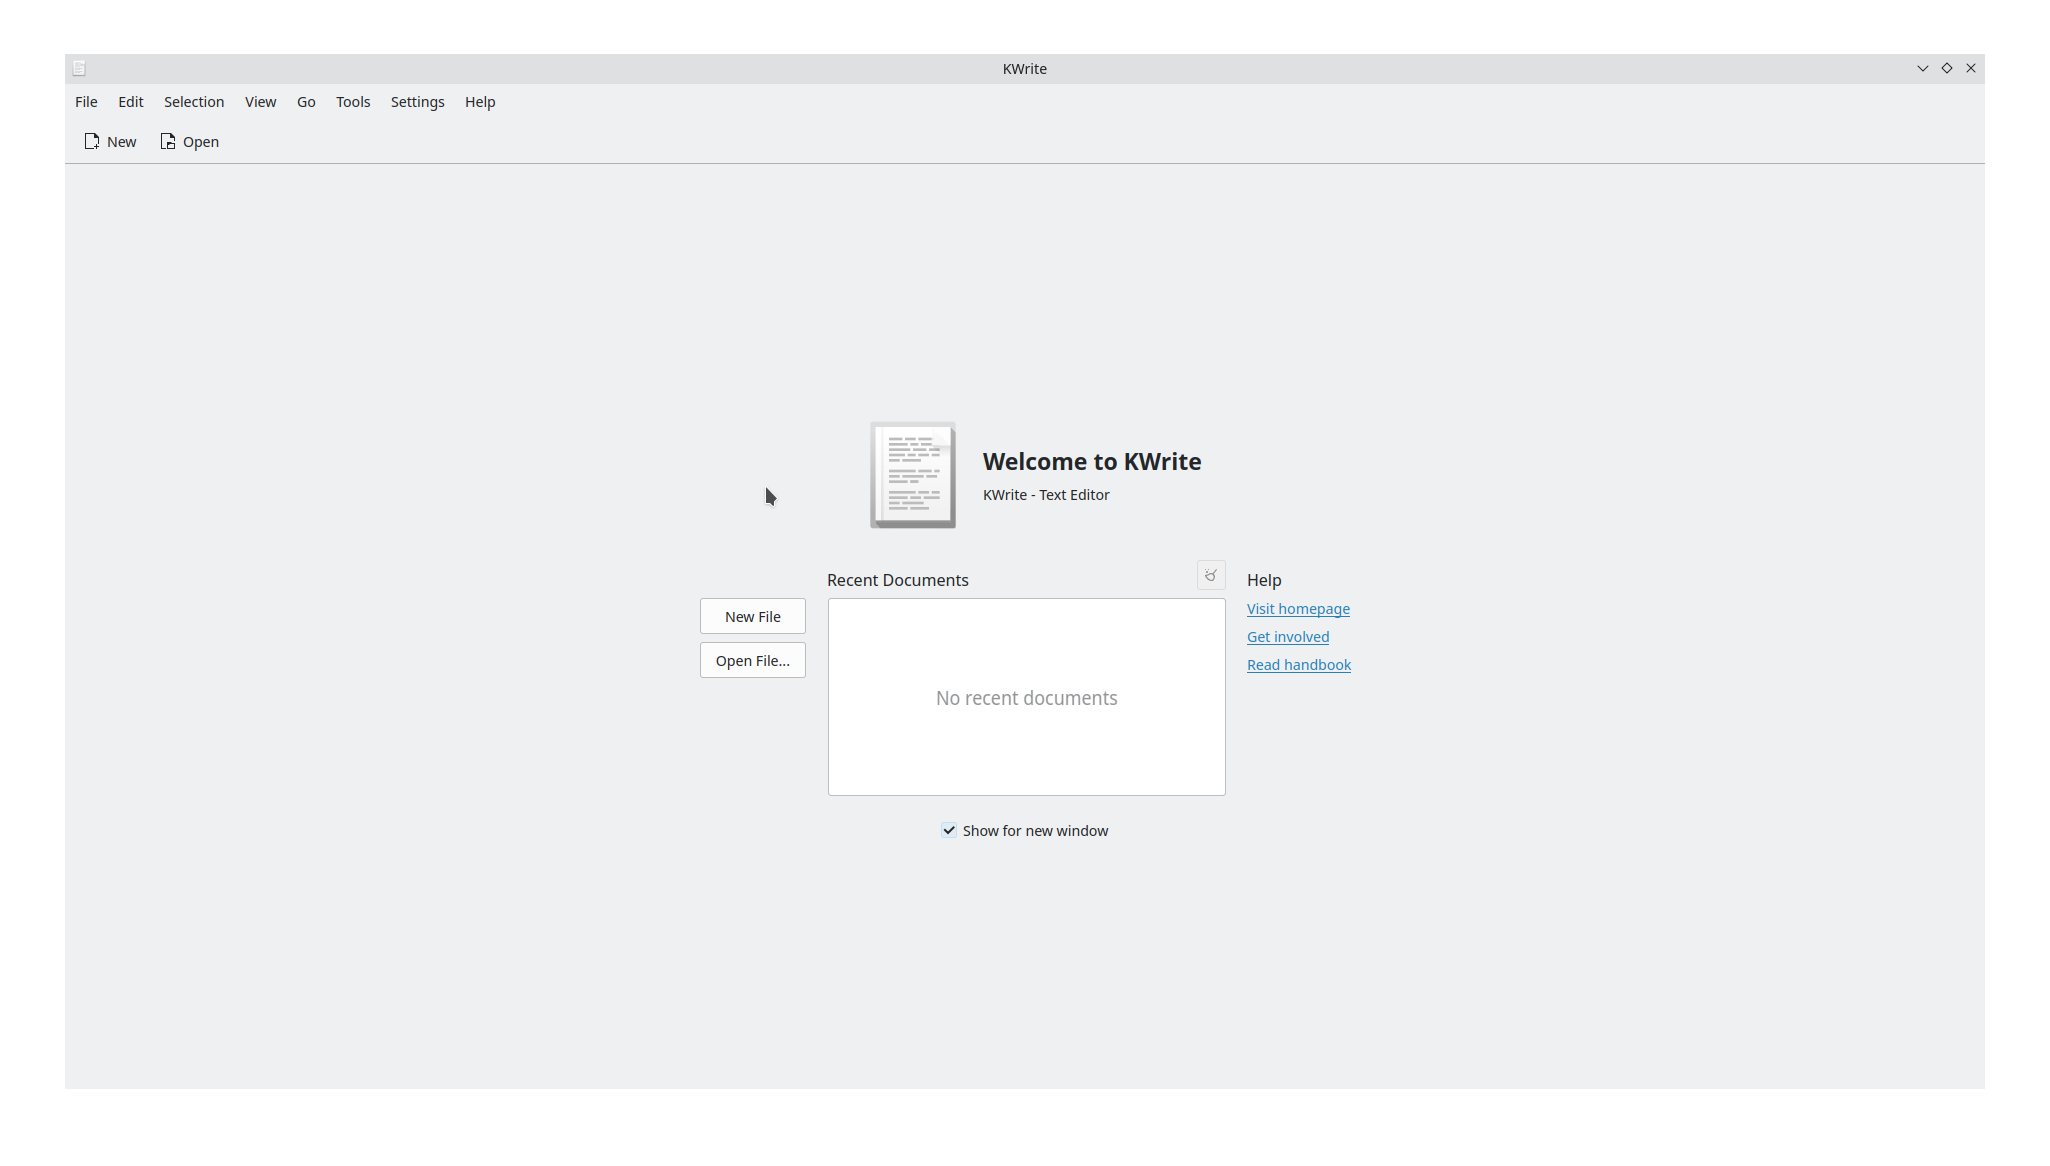Open the Go menu
The width and height of the screenshot is (2050, 1166).
pyautogui.click(x=306, y=102)
